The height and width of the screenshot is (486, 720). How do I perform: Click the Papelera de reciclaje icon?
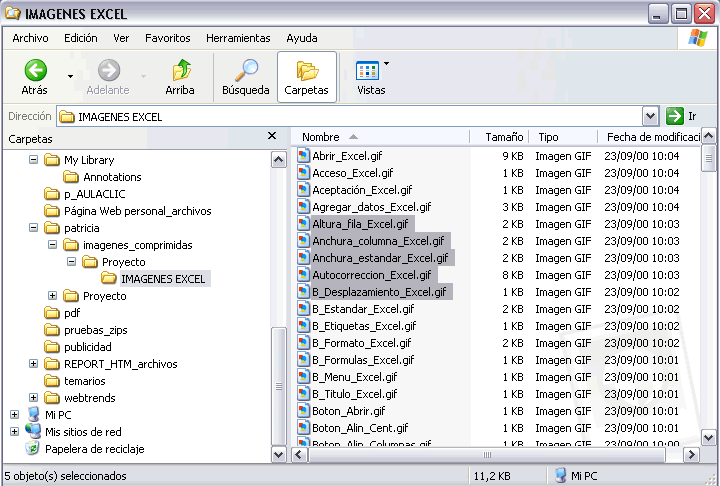pos(32,448)
